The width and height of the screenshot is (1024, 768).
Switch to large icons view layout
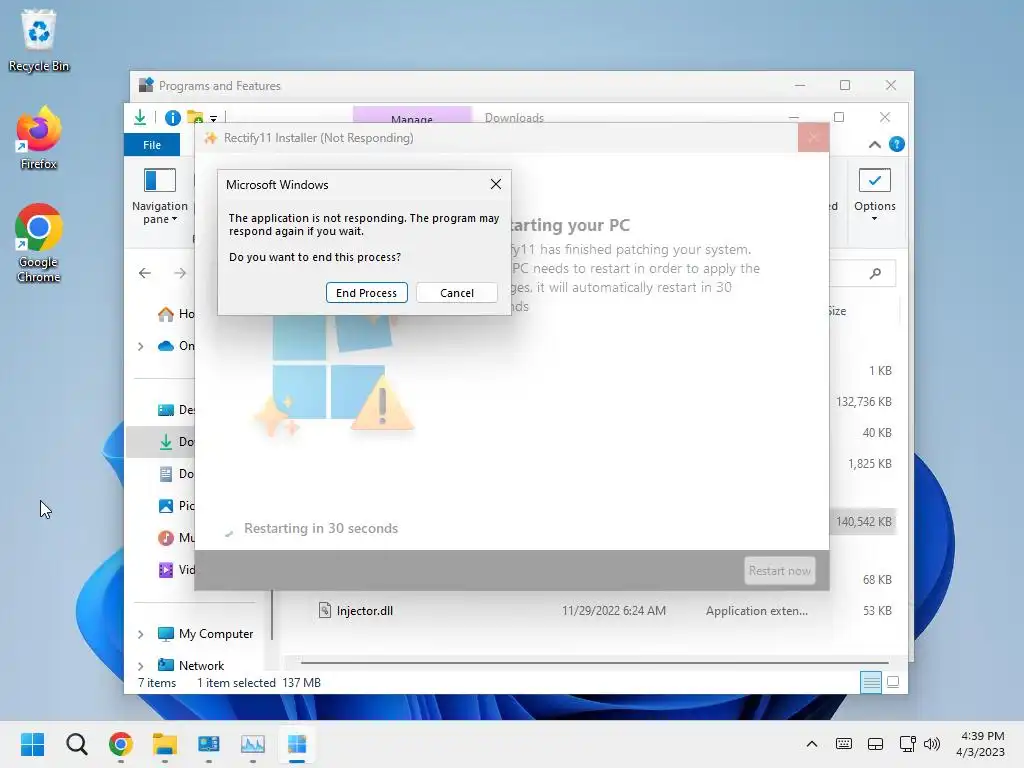[893, 682]
